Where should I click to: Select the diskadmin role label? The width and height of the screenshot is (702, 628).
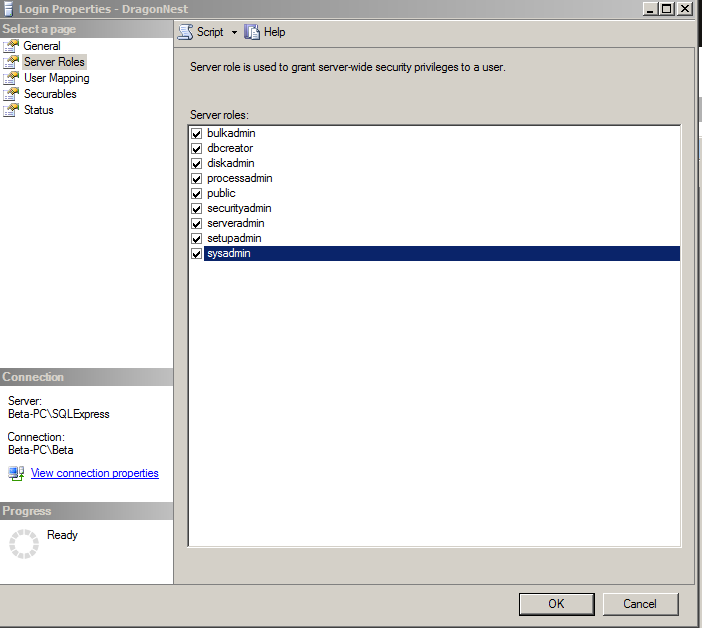pos(231,163)
